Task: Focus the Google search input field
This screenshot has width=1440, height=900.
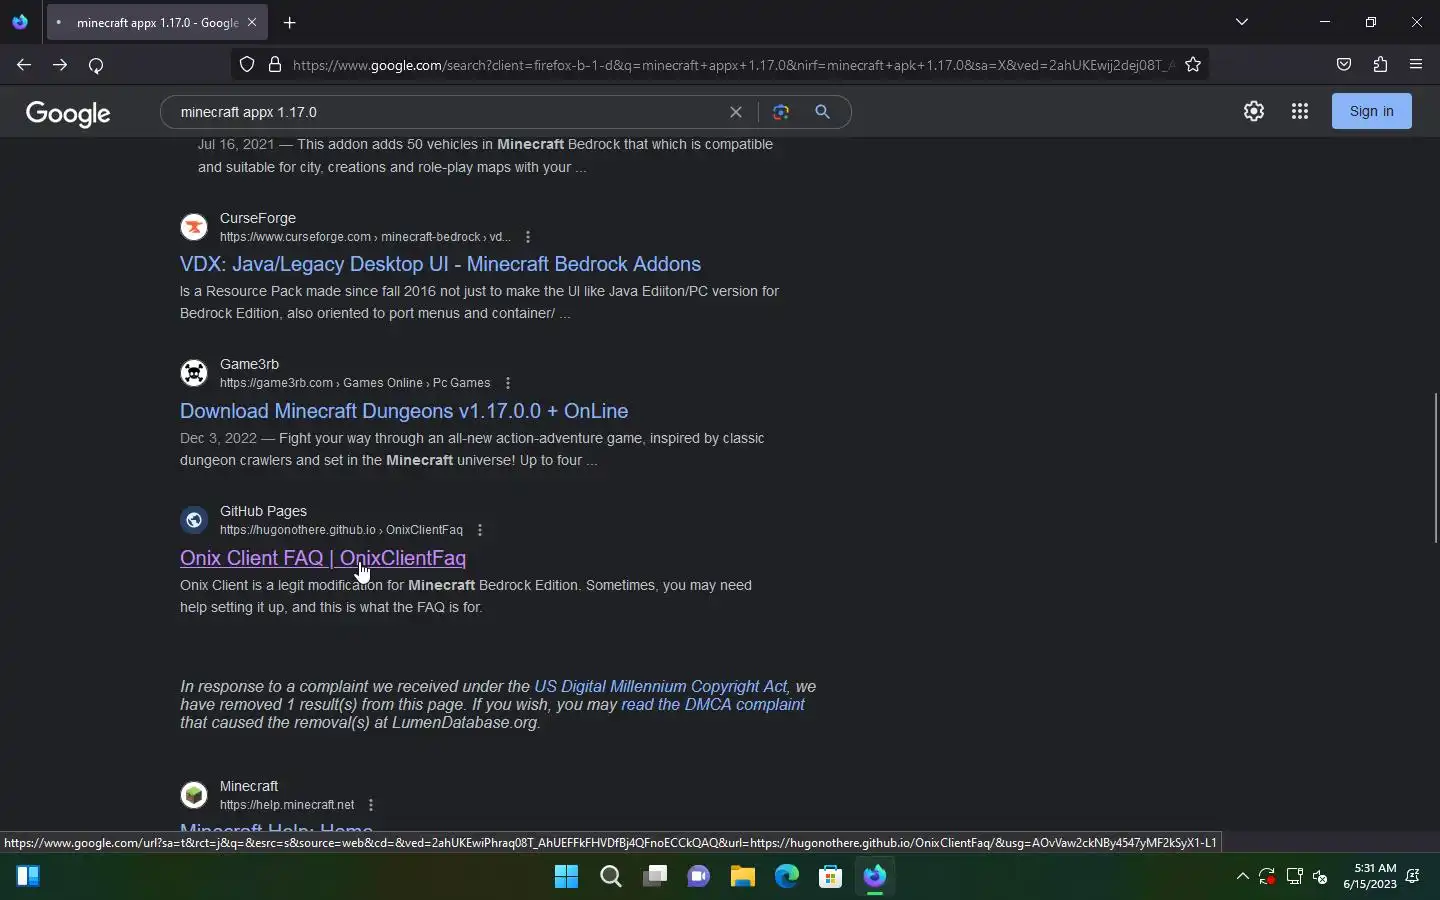Action: click(447, 112)
